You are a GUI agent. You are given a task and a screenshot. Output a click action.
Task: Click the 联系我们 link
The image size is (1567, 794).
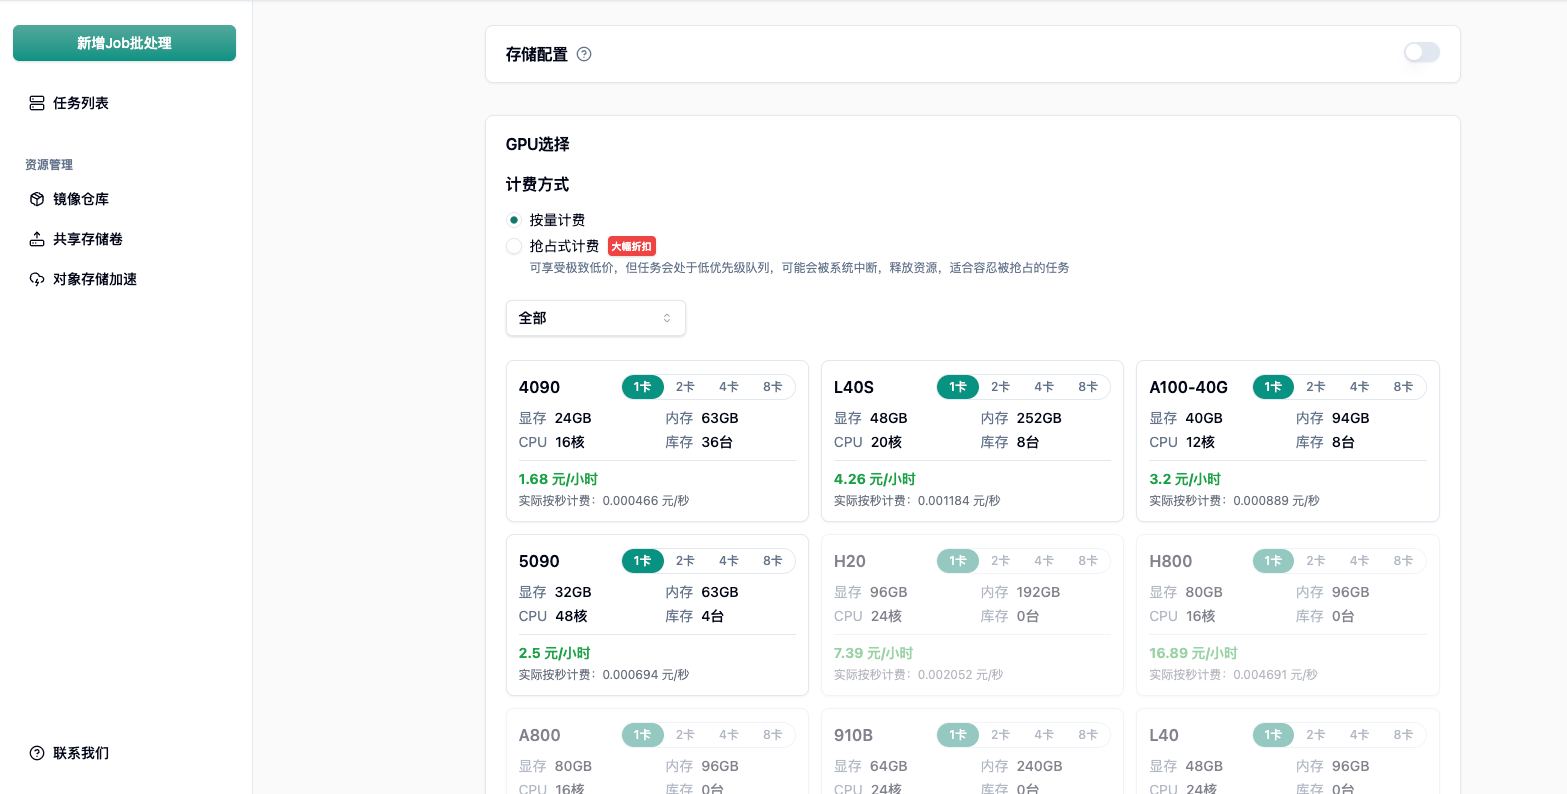point(81,753)
